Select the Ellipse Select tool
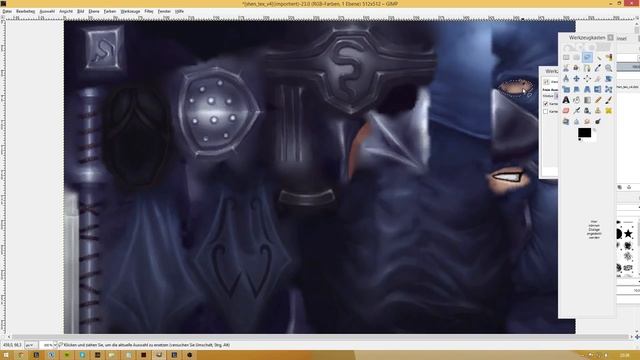This screenshot has width=640, height=360. (x=576, y=57)
